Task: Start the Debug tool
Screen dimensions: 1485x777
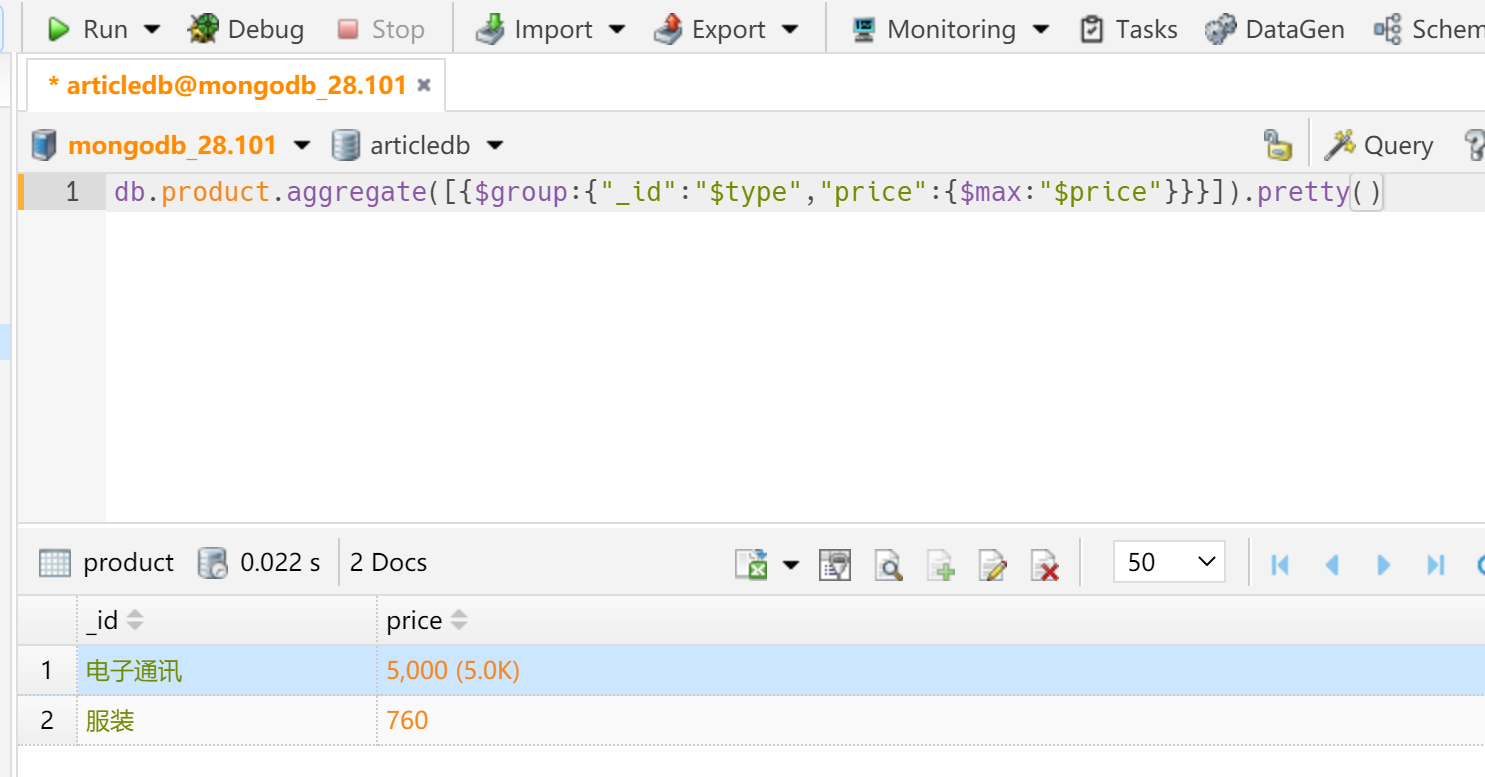Action: click(x=246, y=30)
